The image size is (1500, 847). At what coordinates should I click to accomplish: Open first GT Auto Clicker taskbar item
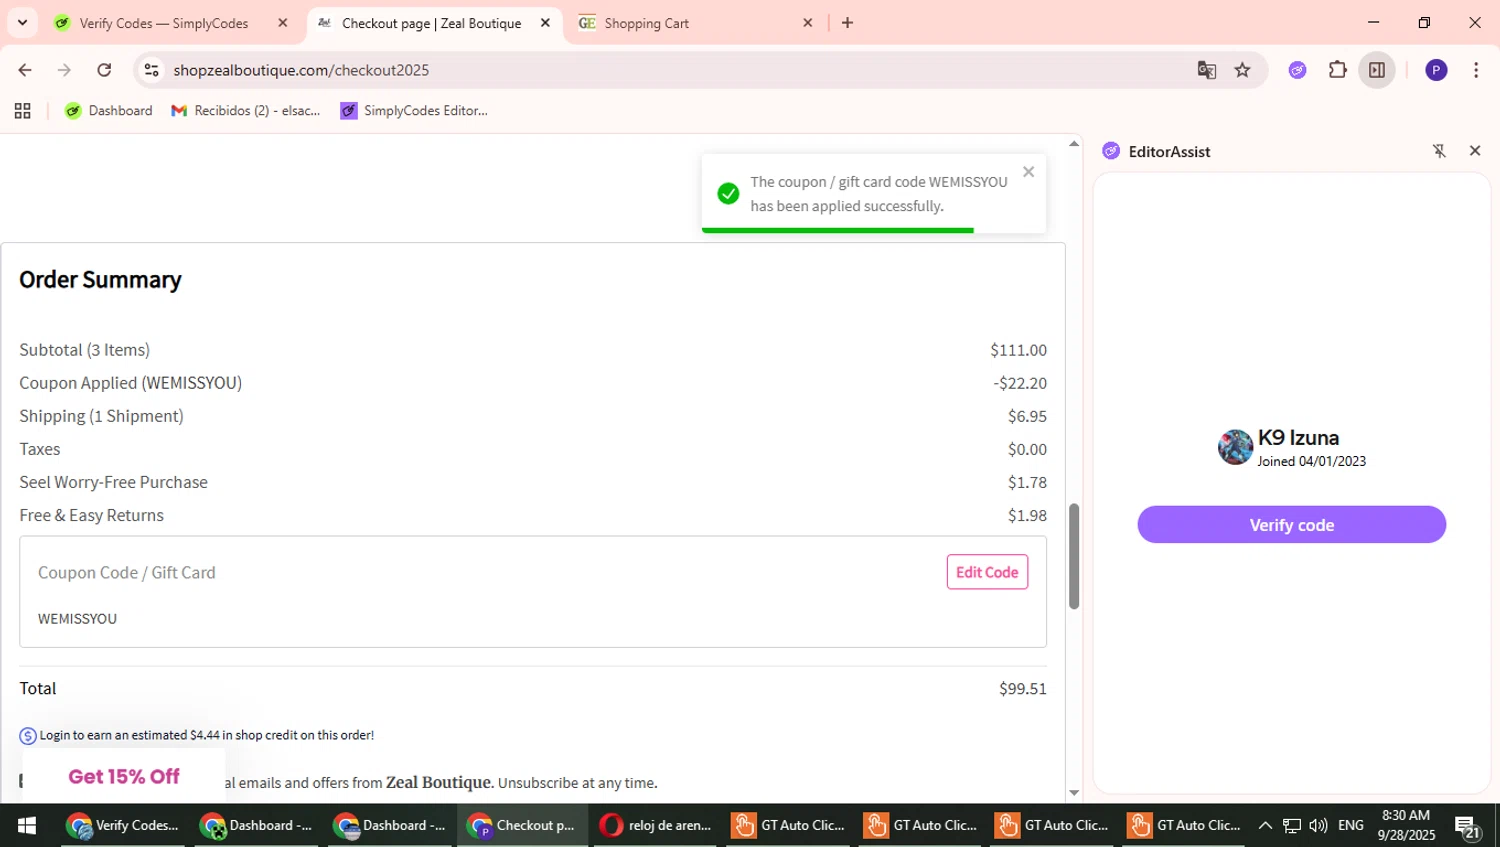pyautogui.click(x=789, y=826)
